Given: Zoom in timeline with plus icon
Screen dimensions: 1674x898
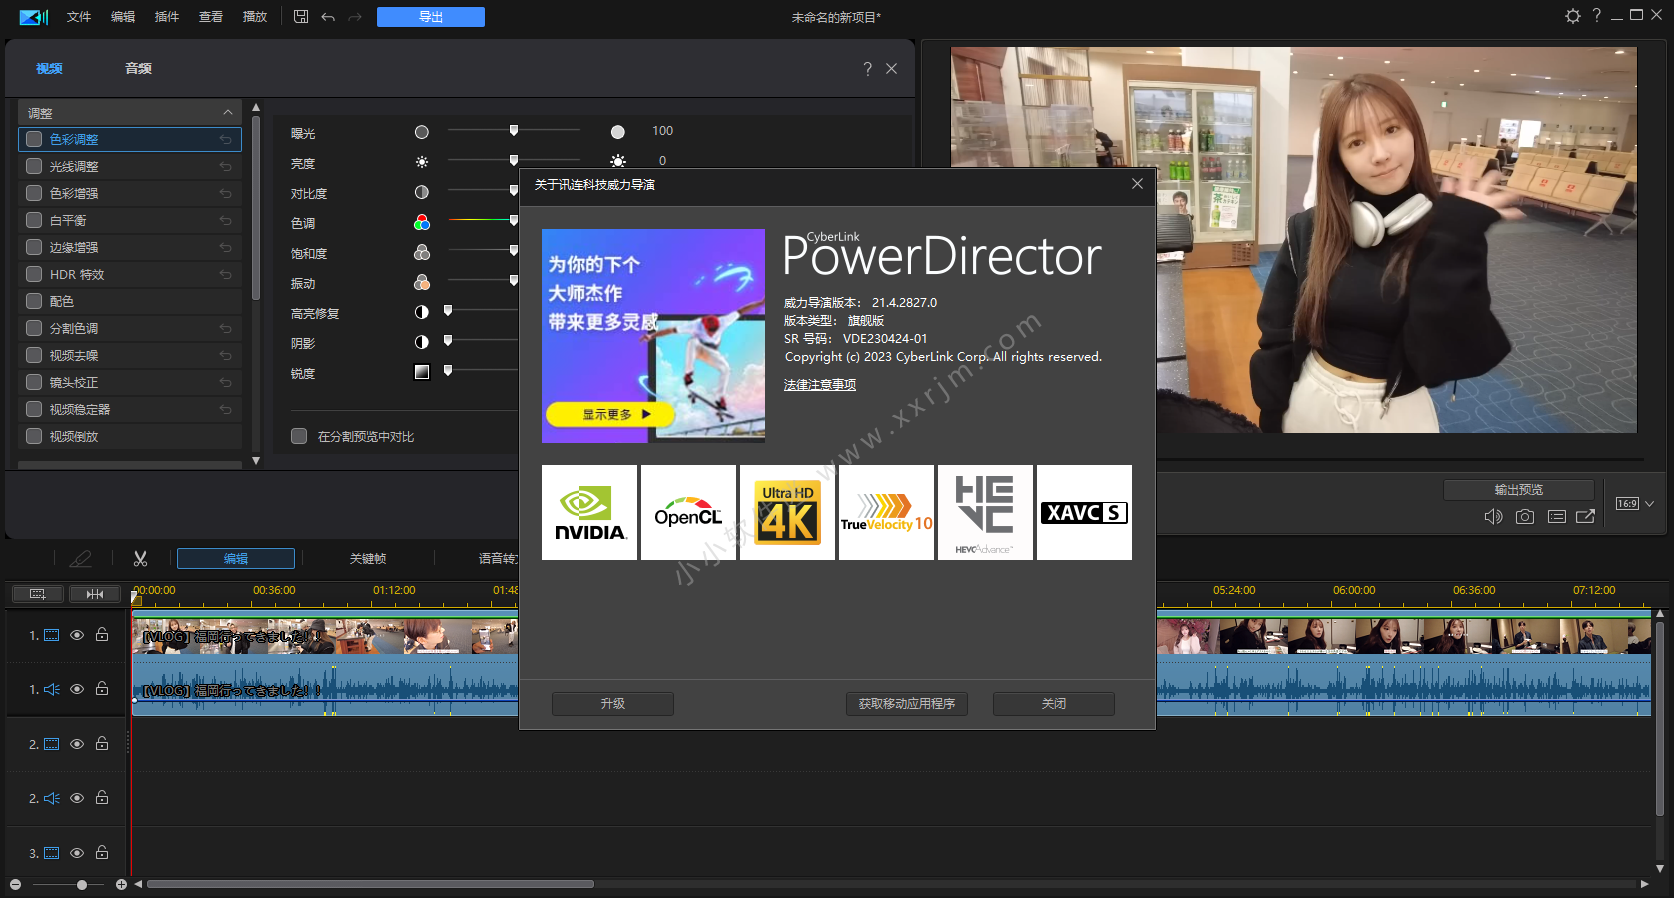Looking at the screenshot, I should [121, 885].
